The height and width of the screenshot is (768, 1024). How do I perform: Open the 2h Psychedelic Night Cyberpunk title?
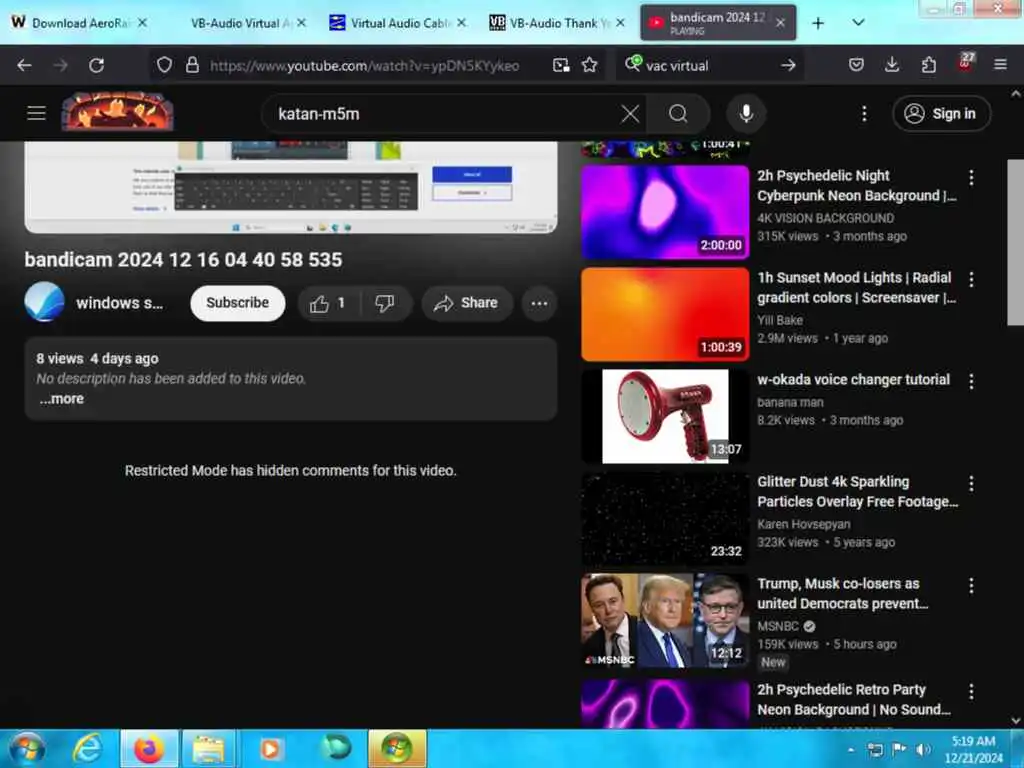pyautogui.click(x=856, y=185)
